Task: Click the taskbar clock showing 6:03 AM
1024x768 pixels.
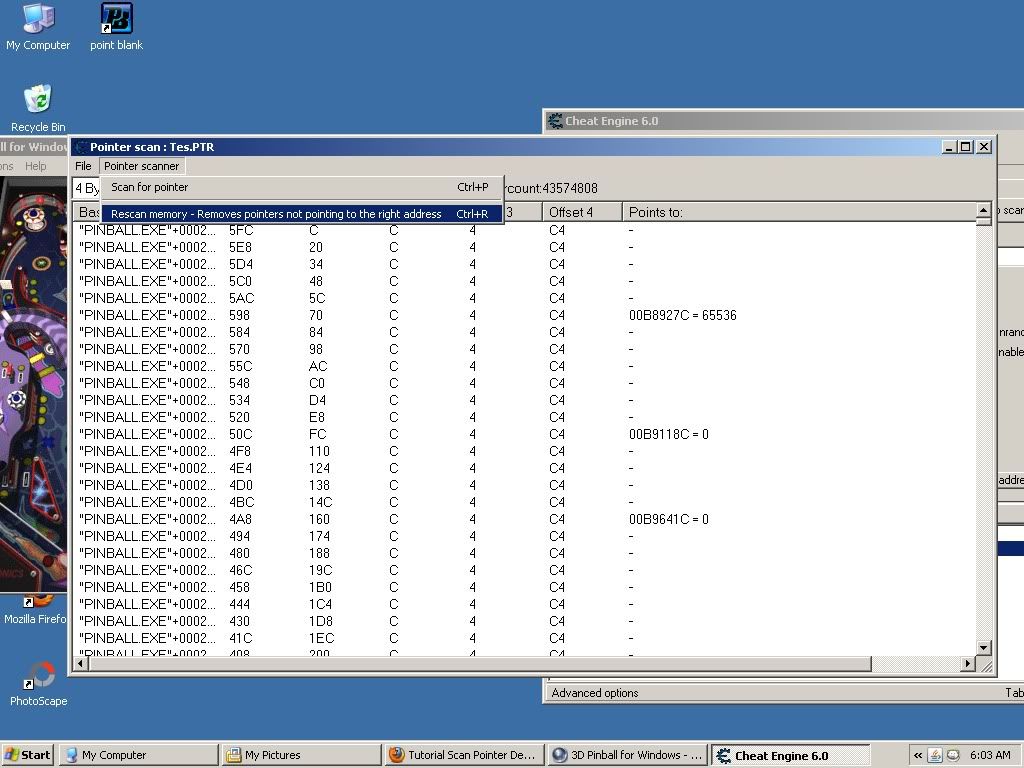Action: tap(990, 755)
